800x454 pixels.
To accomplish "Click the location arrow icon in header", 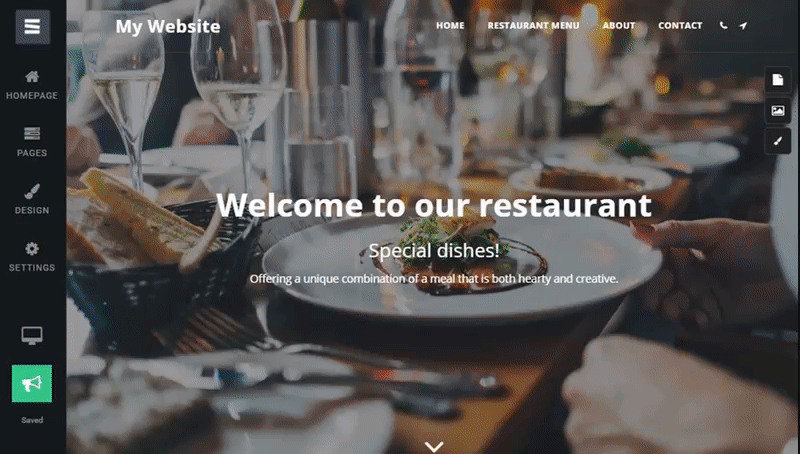I will tap(743, 25).
